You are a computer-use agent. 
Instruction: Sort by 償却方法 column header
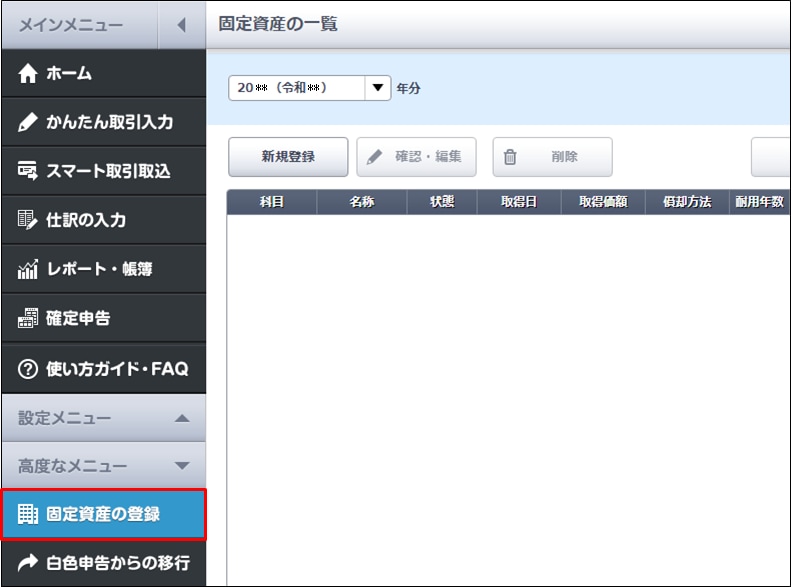click(x=687, y=202)
